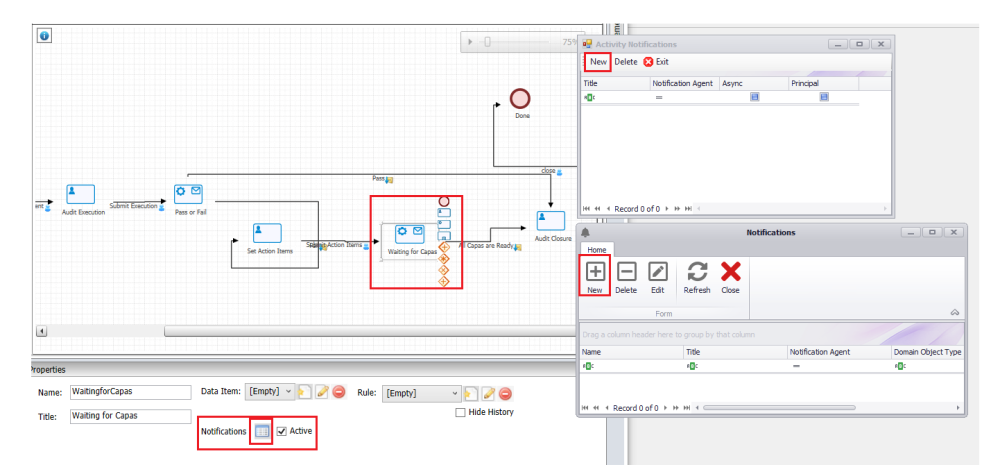Click the new Data Item star icon
This screenshot has height=474, width=1000.
(305, 392)
